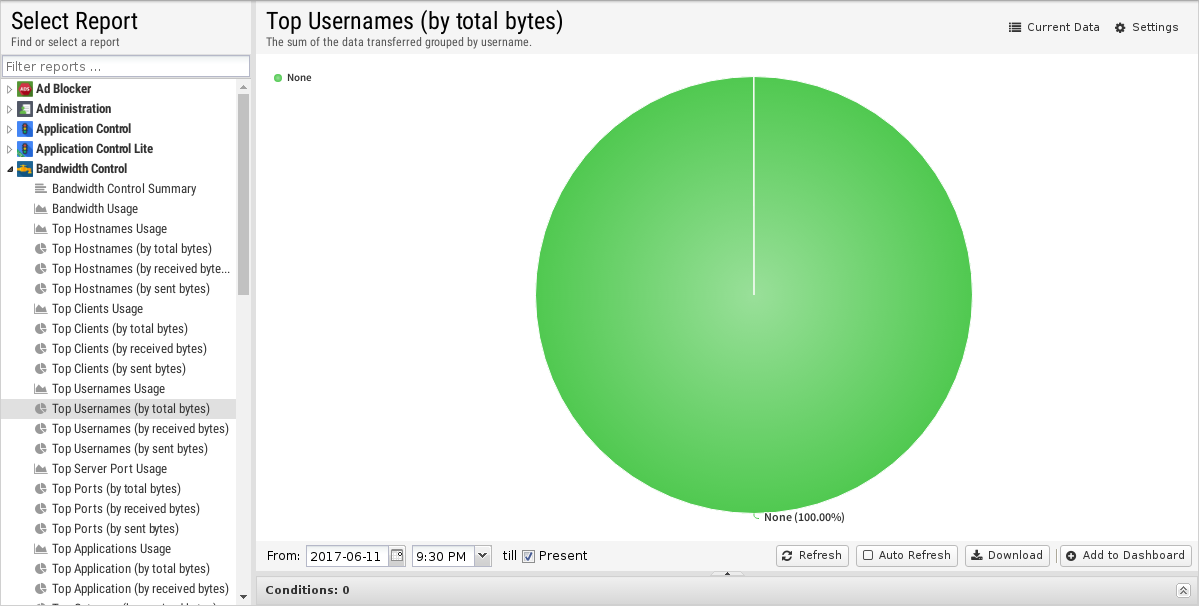Click the Filter reports search field
The width and height of the screenshot is (1199, 606).
pyautogui.click(x=126, y=67)
